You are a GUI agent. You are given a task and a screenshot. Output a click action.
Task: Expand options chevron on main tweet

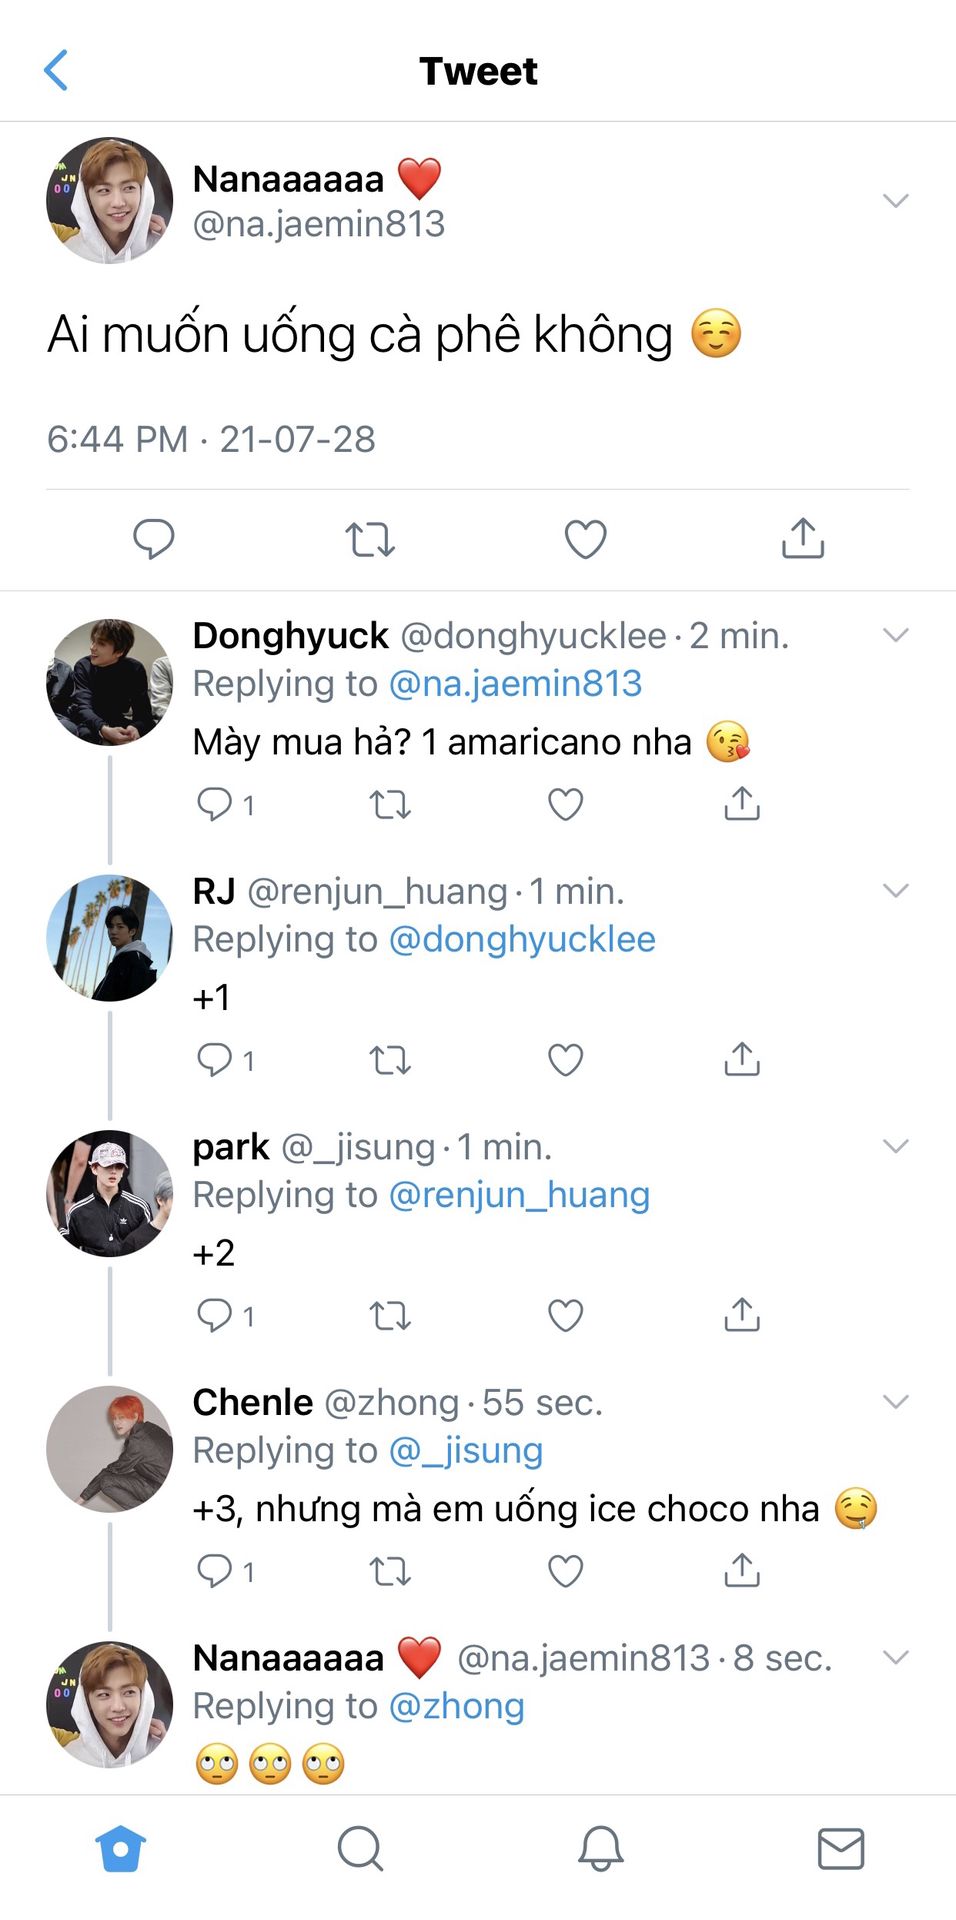tap(896, 201)
